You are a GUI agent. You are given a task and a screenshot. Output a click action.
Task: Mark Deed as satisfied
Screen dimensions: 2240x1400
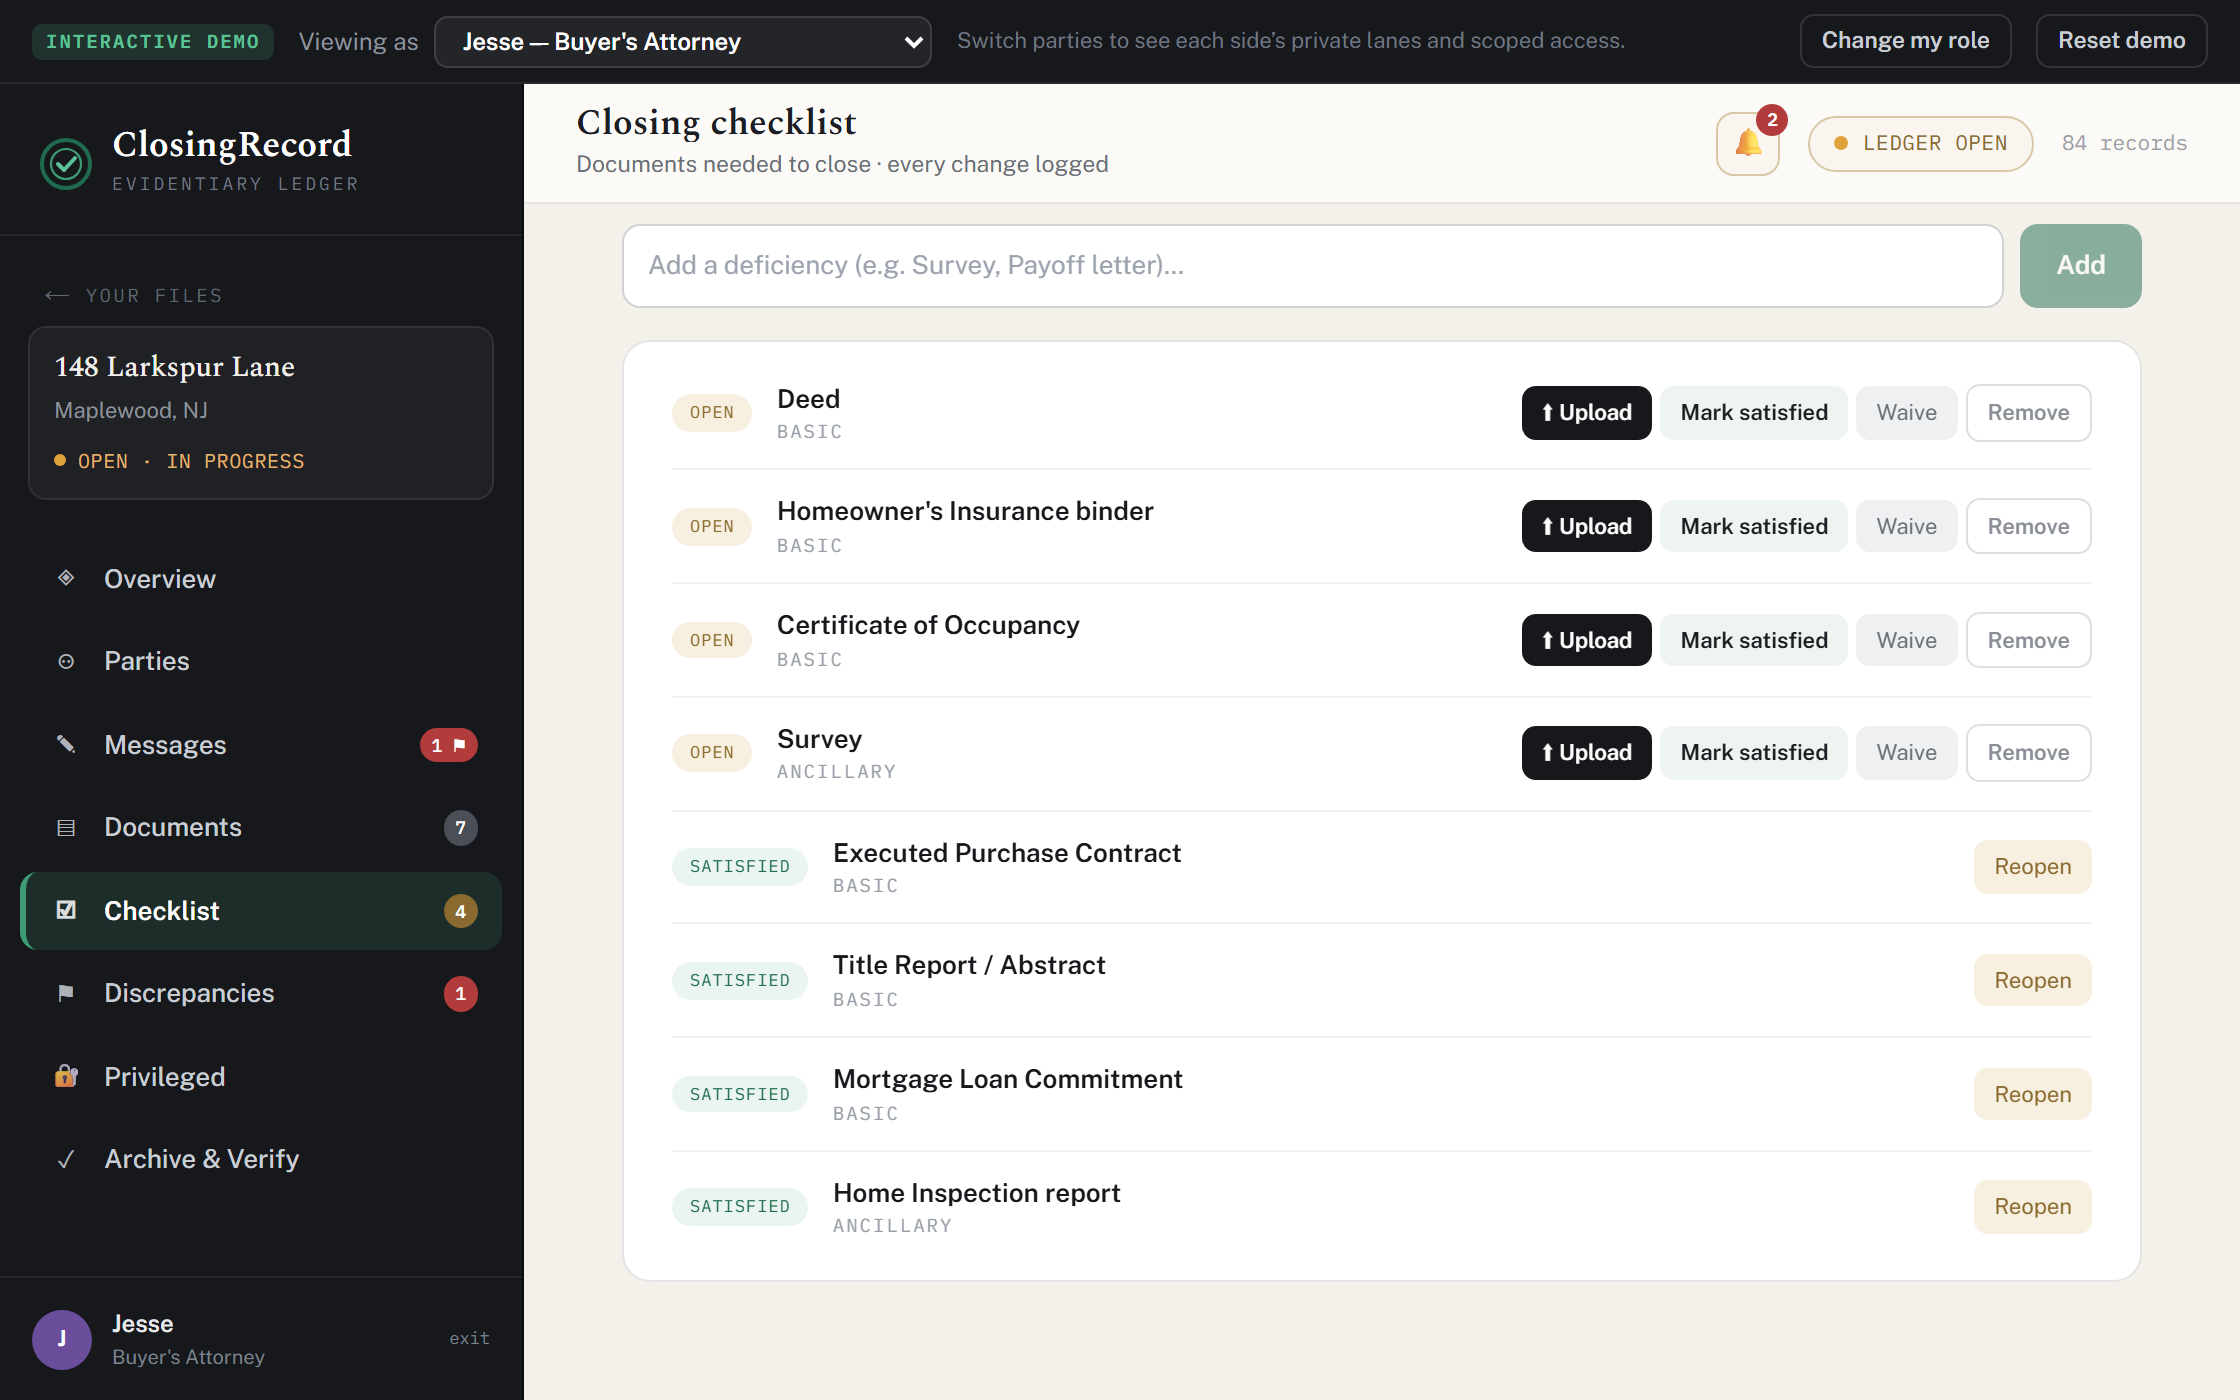(x=1754, y=413)
